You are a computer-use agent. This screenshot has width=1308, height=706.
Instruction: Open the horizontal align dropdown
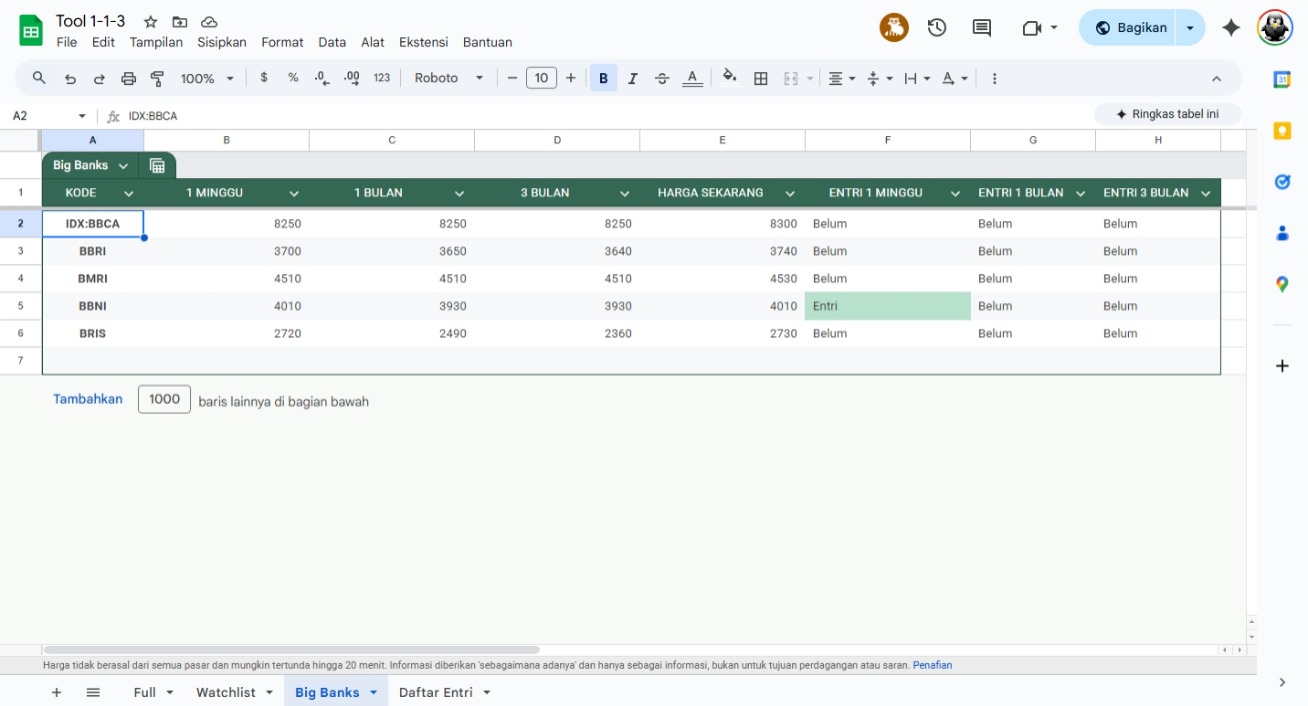[842, 78]
